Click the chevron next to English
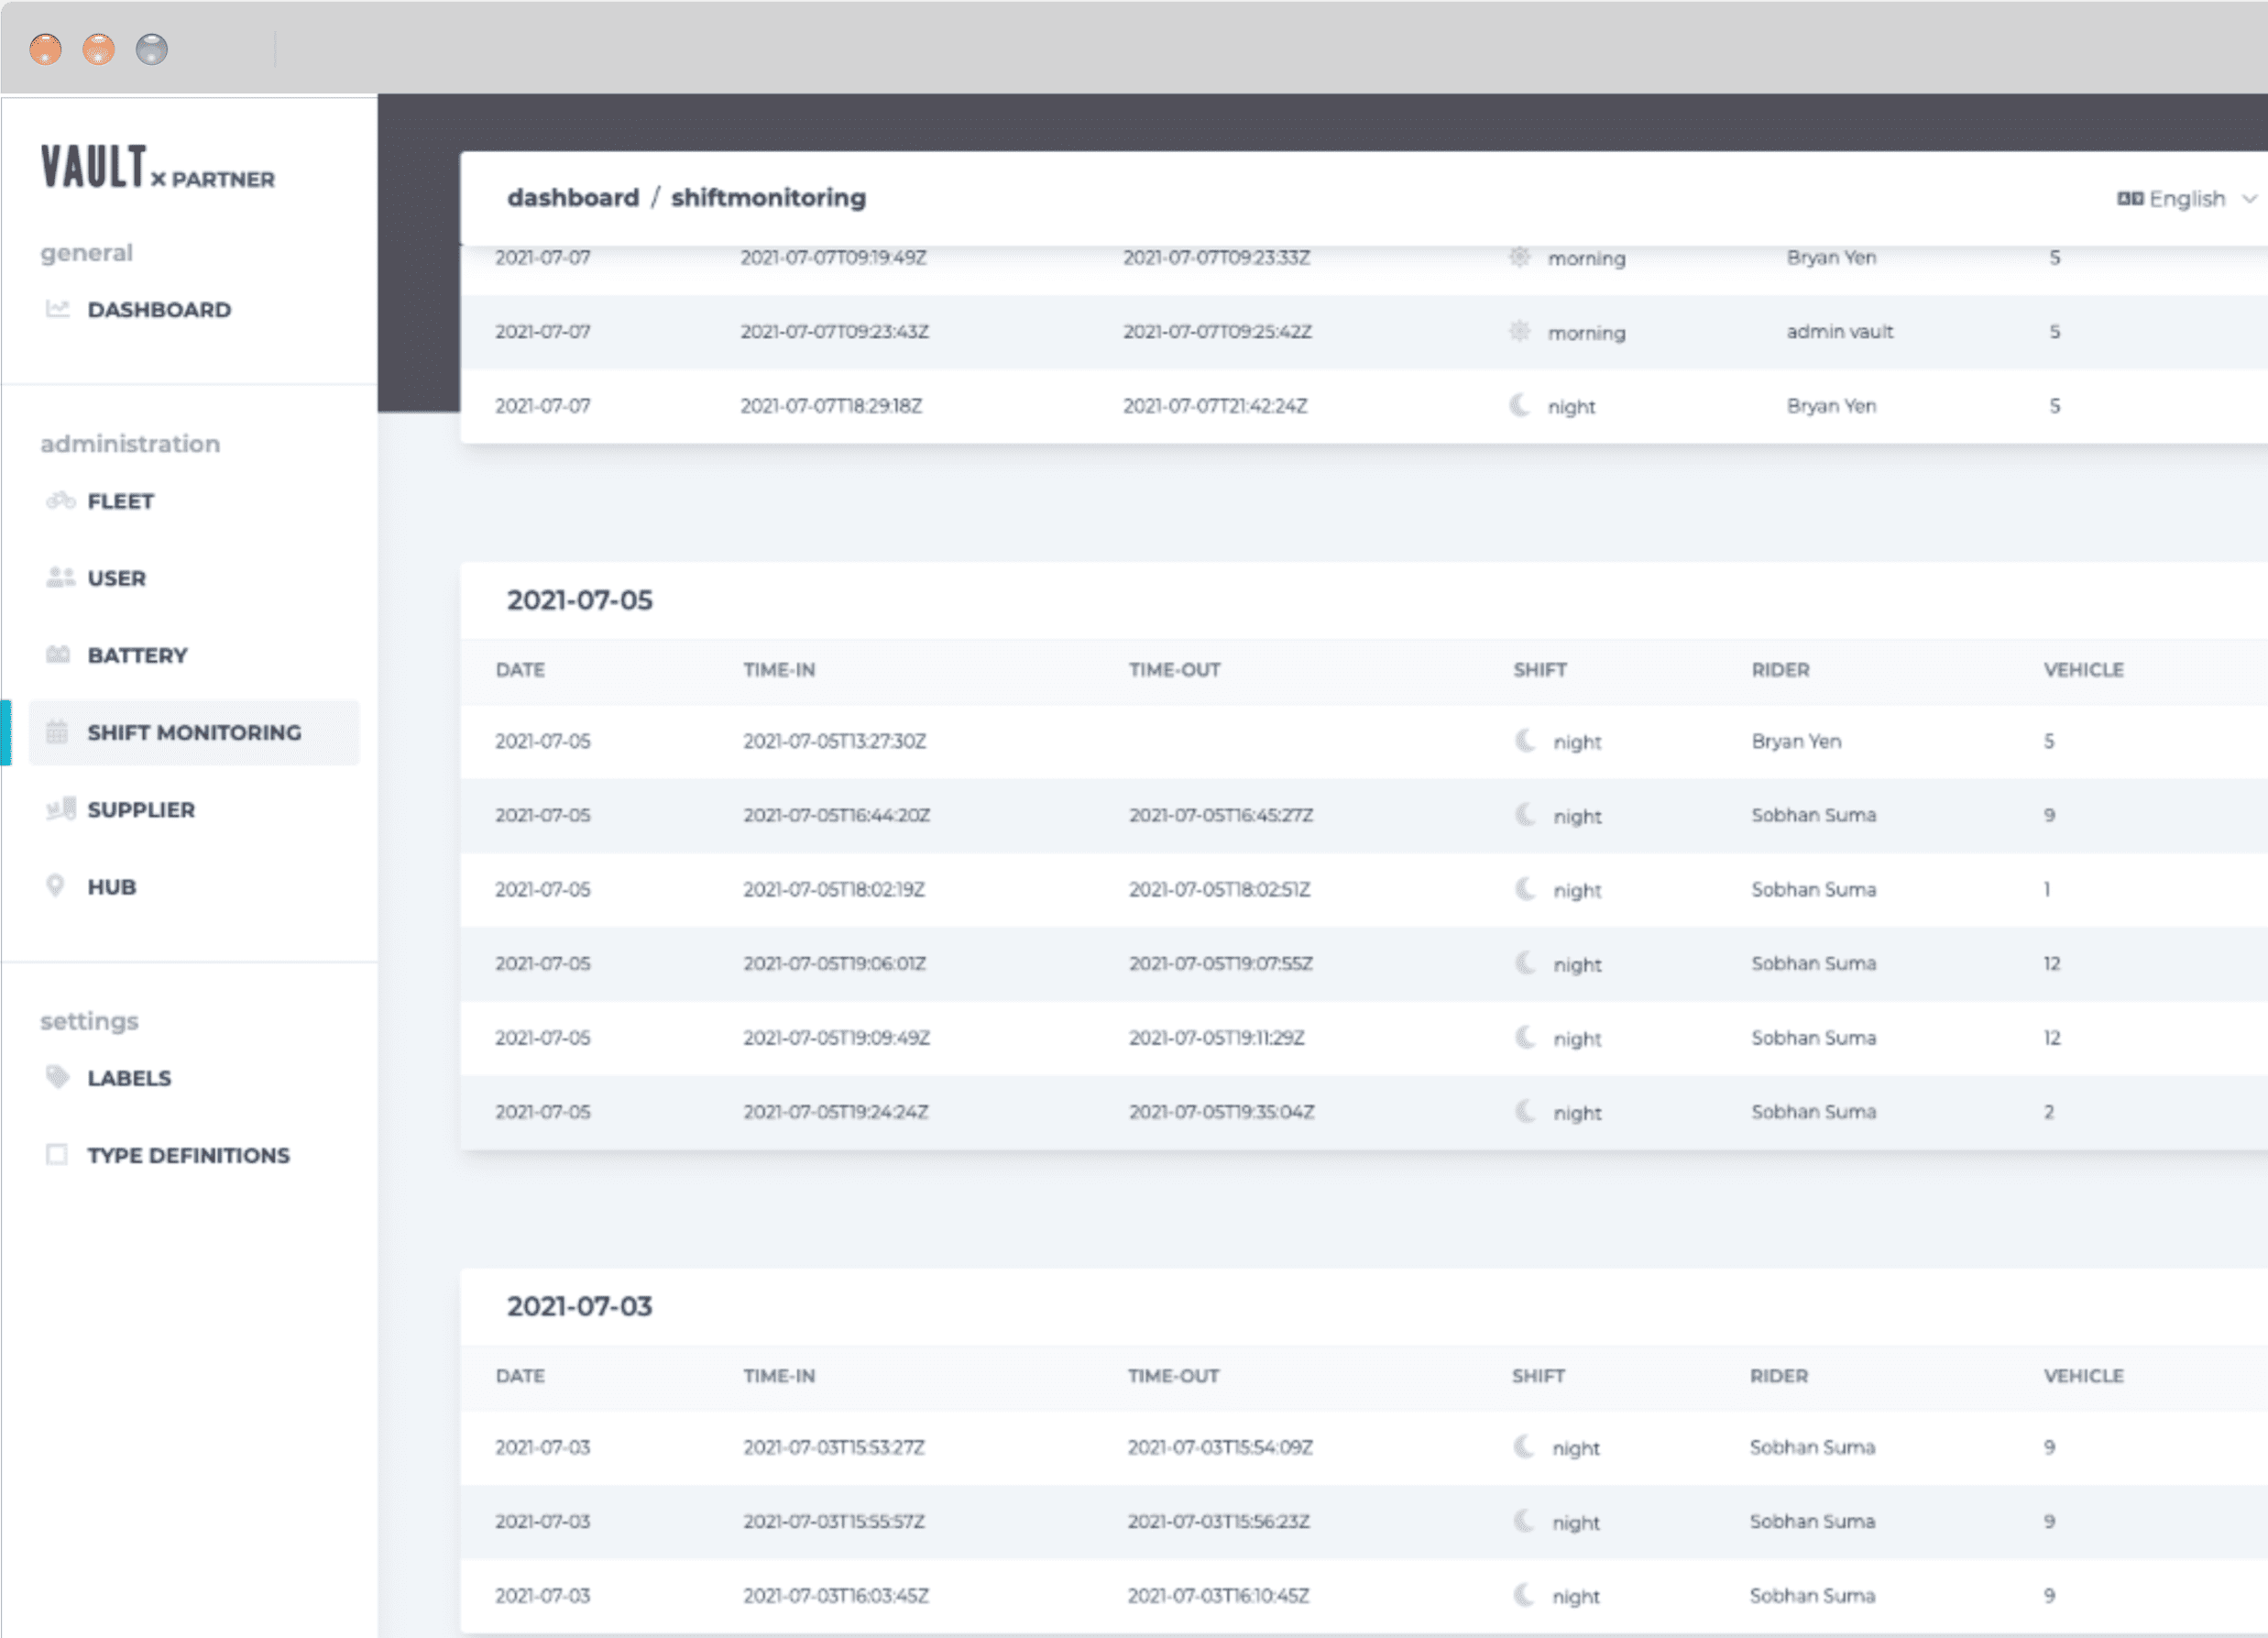Image resolution: width=2268 pixels, height=1638 pixels. [2250, 199]
